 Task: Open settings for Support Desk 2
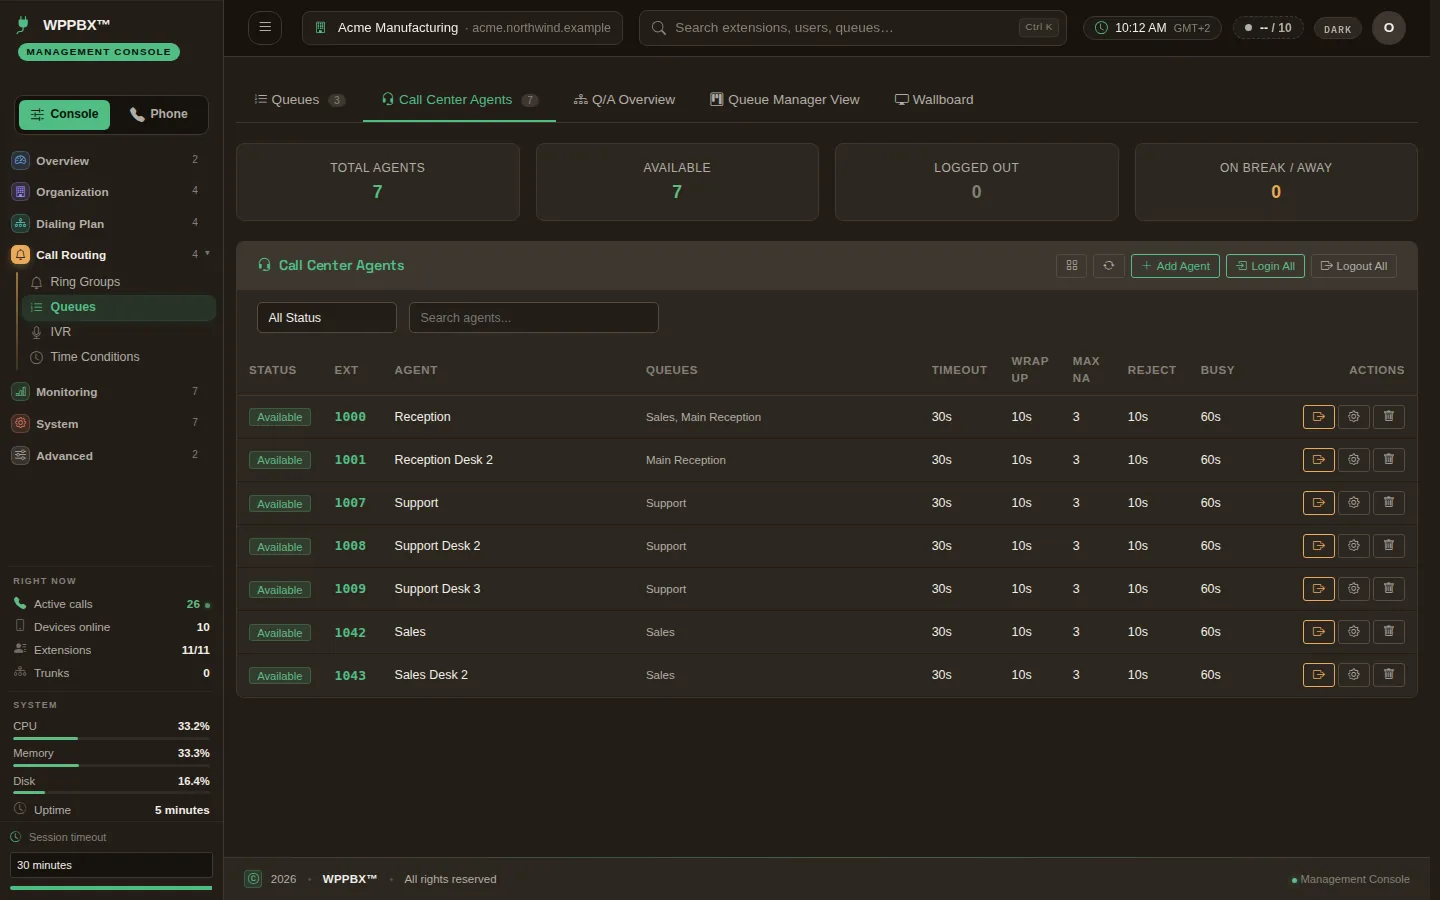[1353, 546]
